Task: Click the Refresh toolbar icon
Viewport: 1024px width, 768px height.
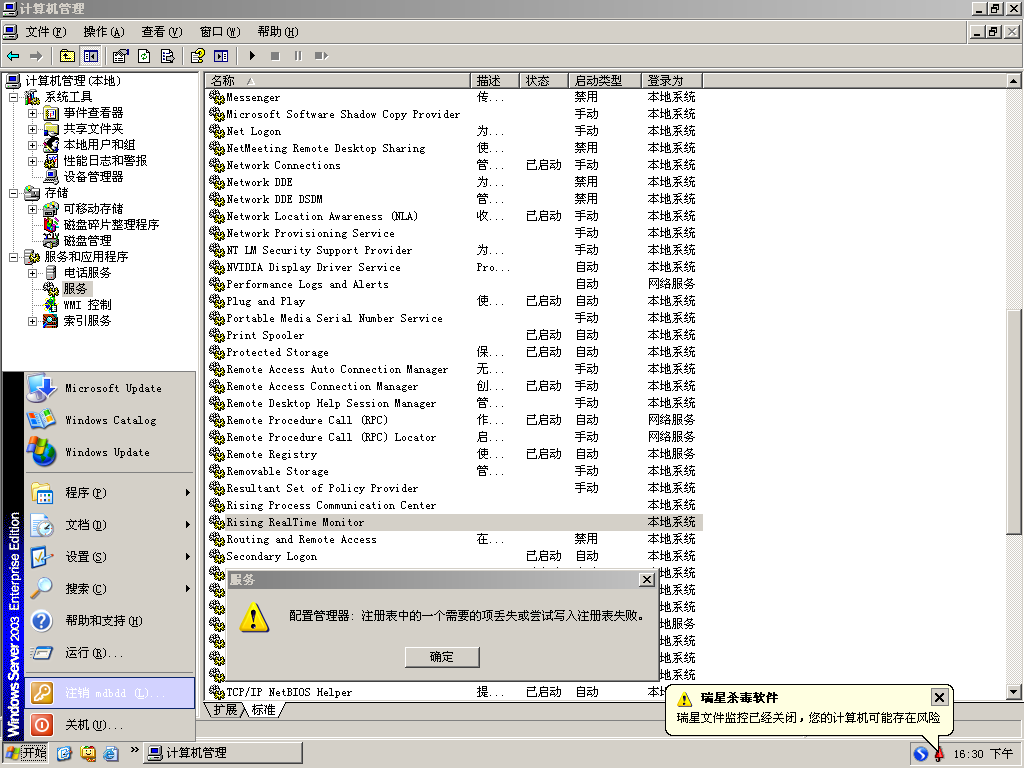Action: click(x=144, y=56)
